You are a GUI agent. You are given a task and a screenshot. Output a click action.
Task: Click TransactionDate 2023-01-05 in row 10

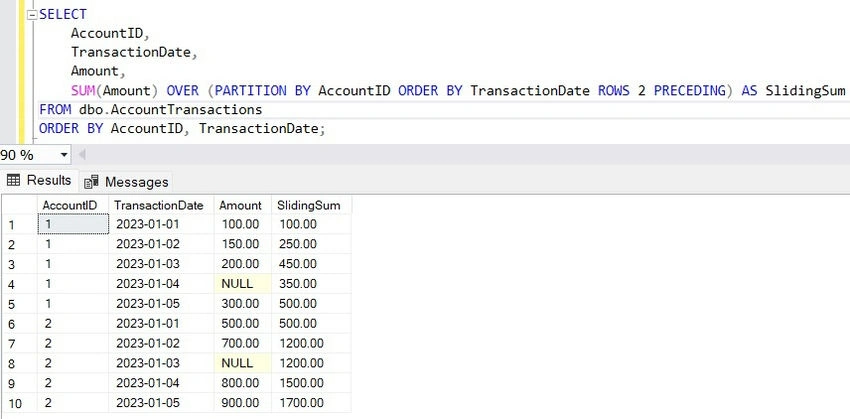(x=147, y=403)
